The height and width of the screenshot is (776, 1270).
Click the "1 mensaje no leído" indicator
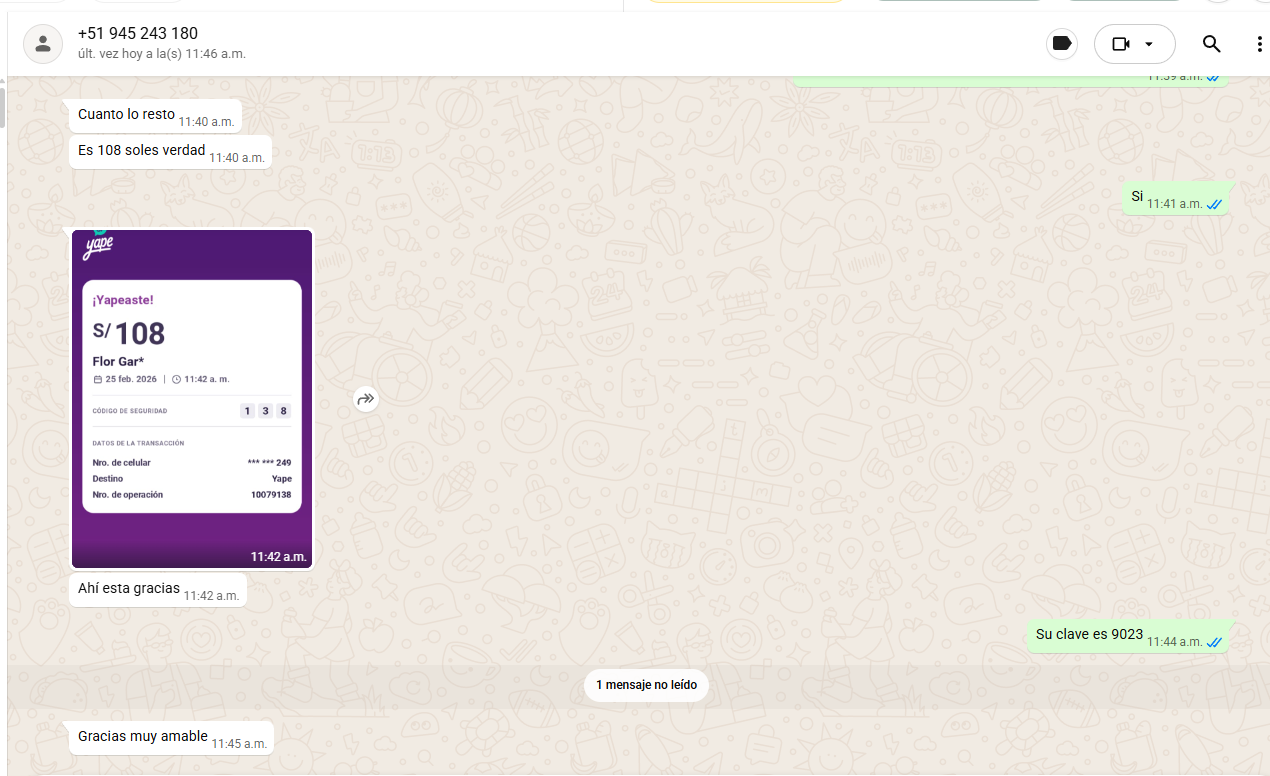pos(646,685)
